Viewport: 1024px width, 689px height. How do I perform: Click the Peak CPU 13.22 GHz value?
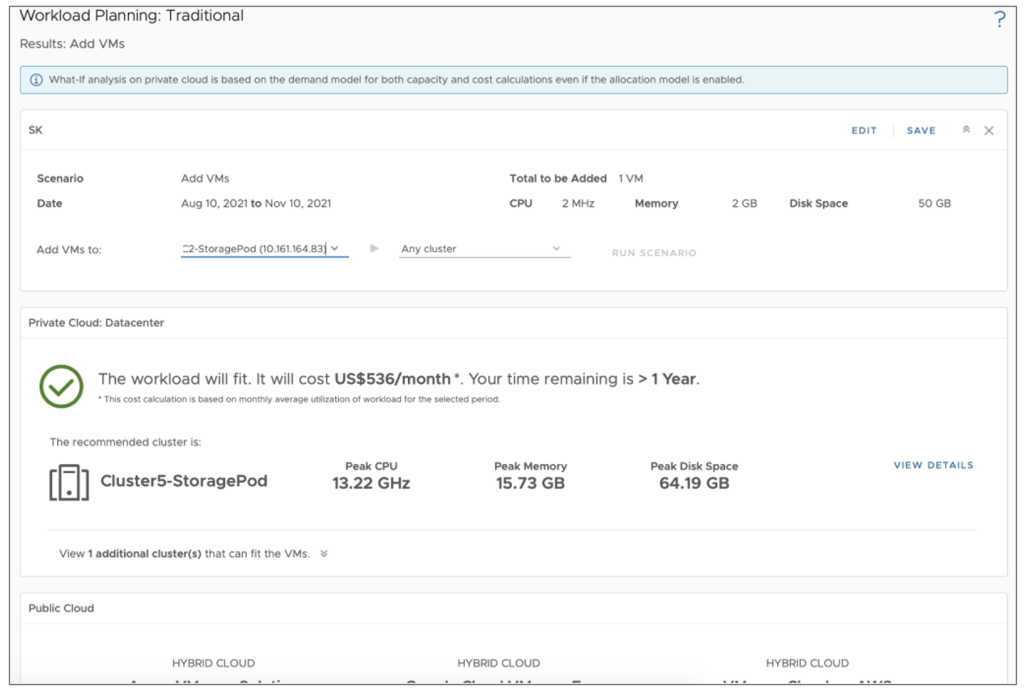tap(371, 484)
